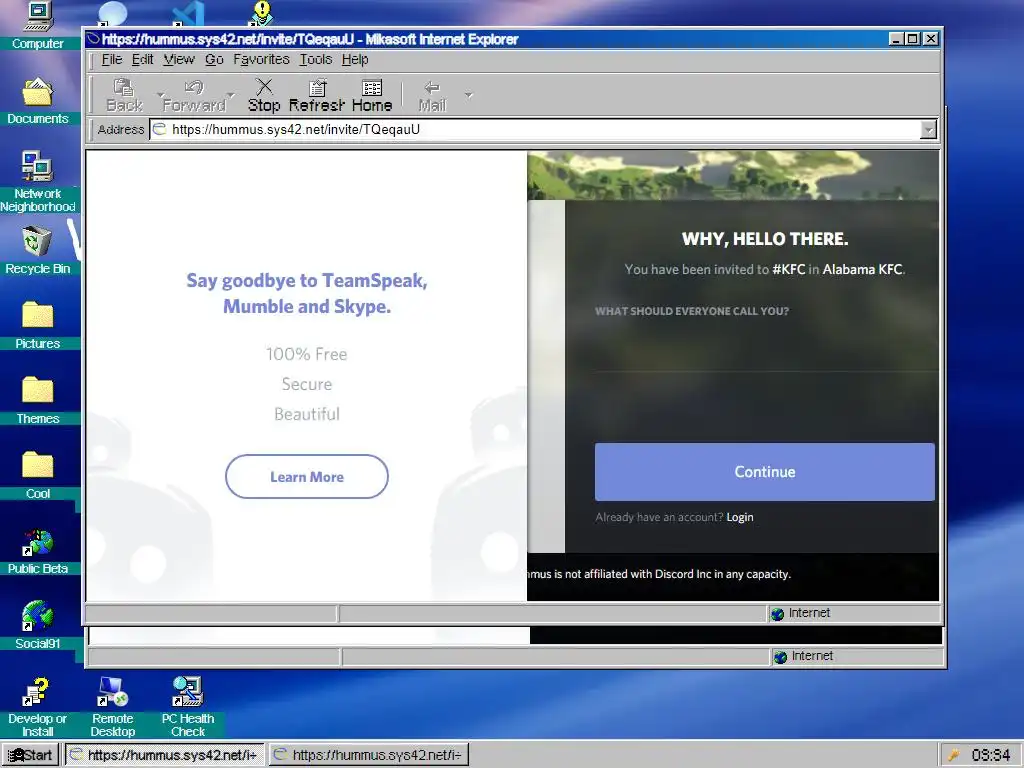This screenshot has width=1024, height=768.
Task: Expand the Forward history dropdown arrow
Action: [231, 95]
